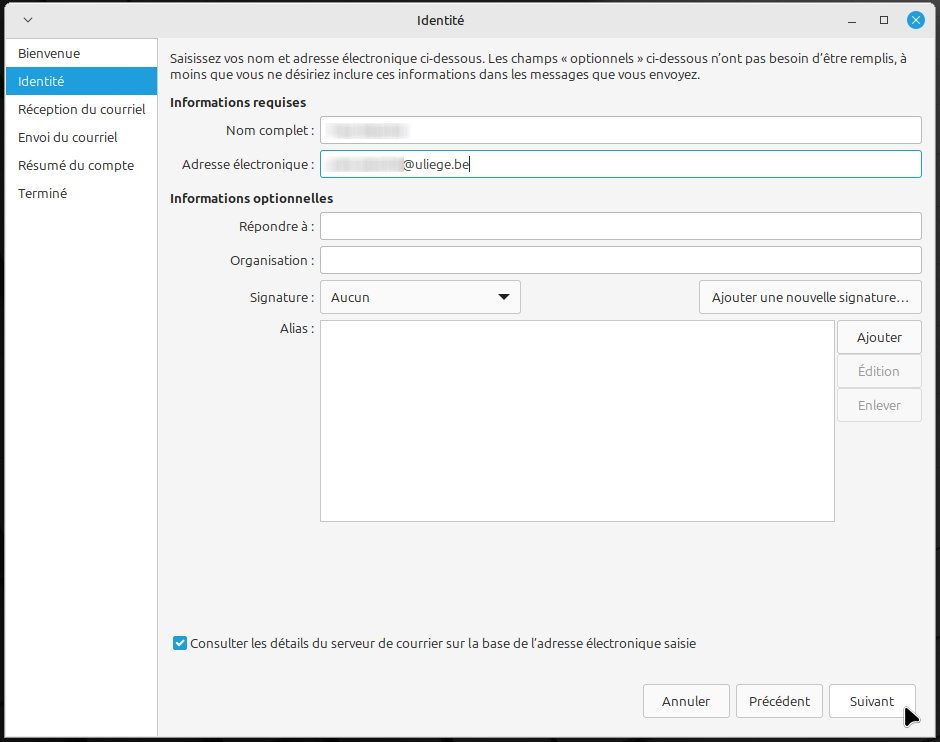940x742 pixels.
Task: Go to Réception du courriel step
Action: click(x=81, y=109)
